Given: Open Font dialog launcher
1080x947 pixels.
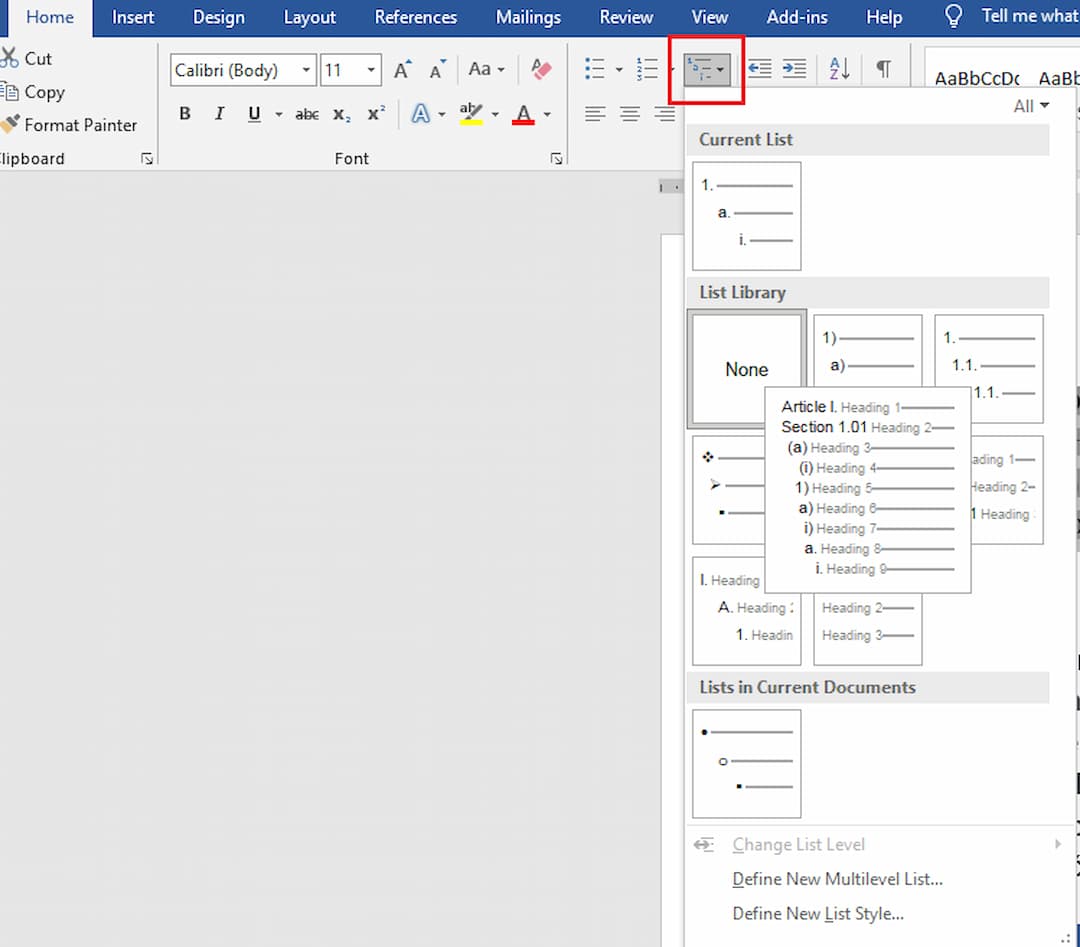Looking at the screenshot, I should tap(557, 159).
